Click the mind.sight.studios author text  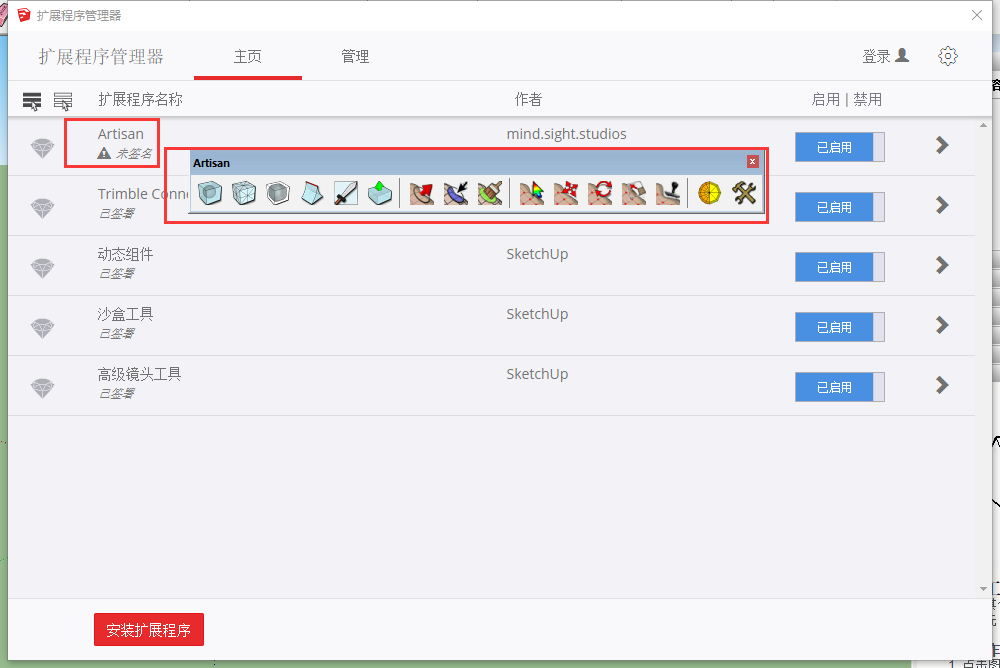[566, 134]
